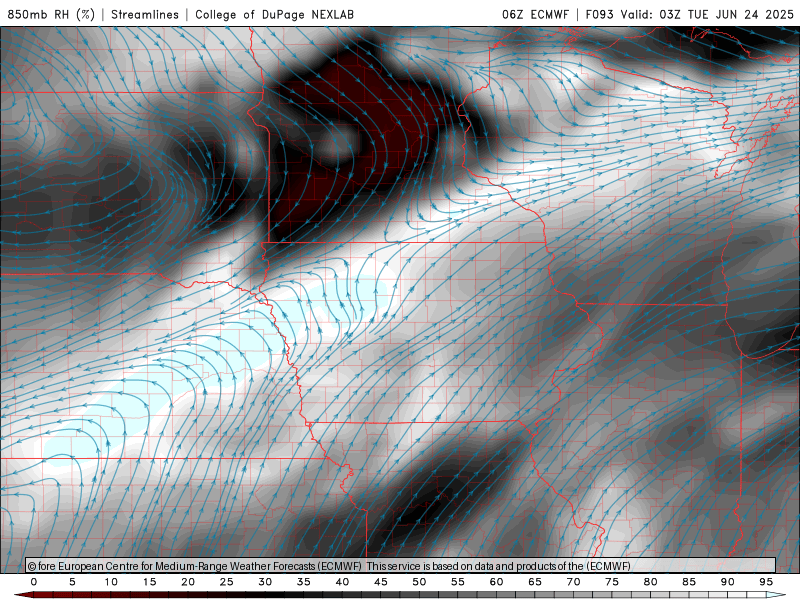Image resolution: width=800 pixels, height=600 pixels.
Task: Click the "0" value on color scale
Action: [x=34, y=582]
